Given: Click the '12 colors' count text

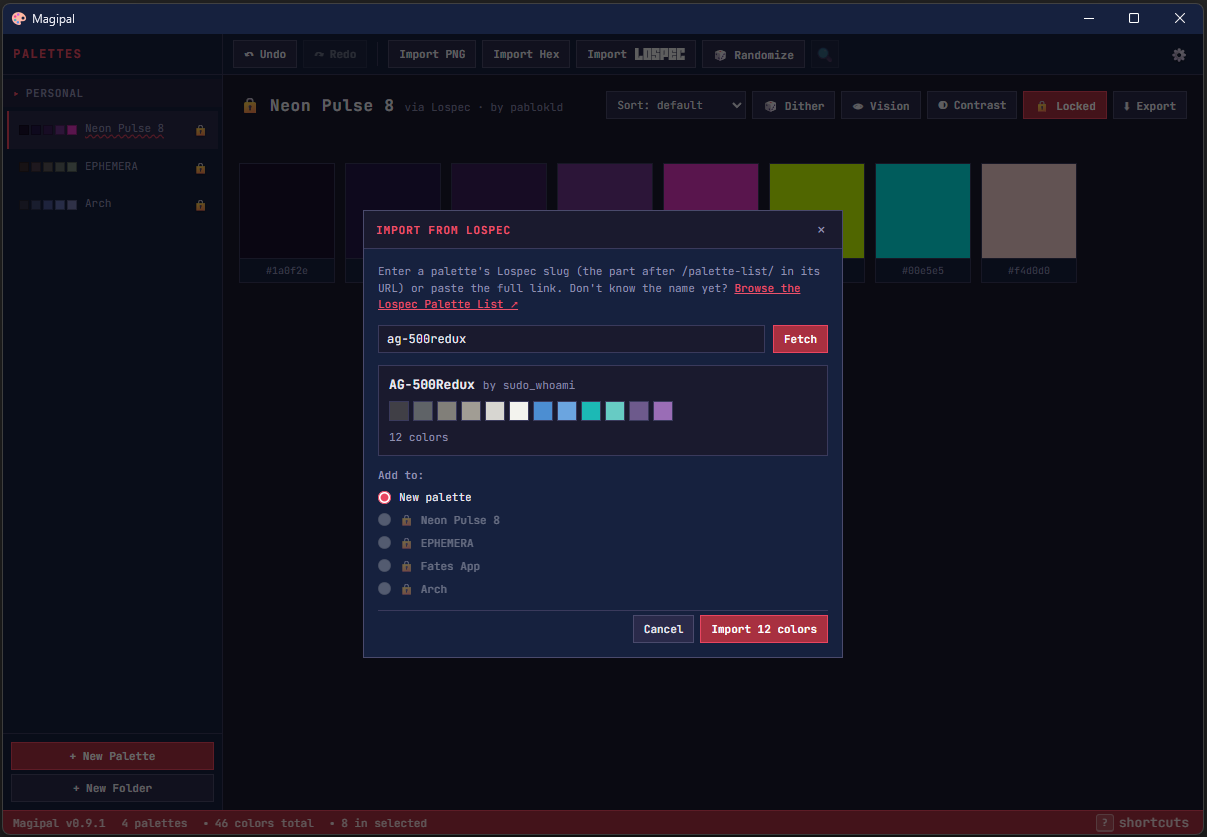Looking at the screenshot, I should tap(418, 437).
